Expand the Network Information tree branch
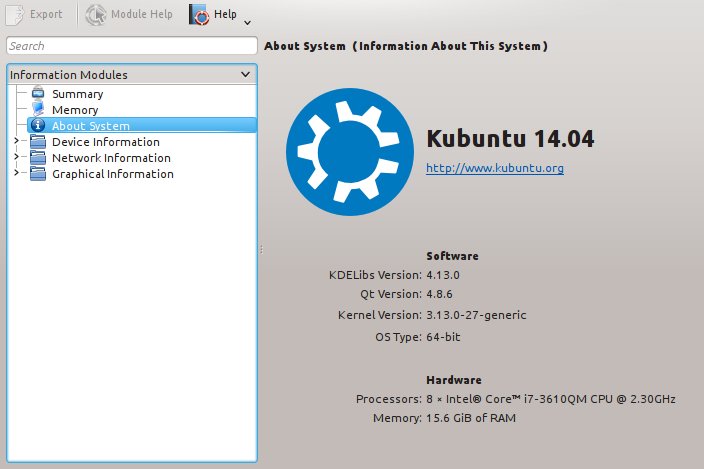 16,158
